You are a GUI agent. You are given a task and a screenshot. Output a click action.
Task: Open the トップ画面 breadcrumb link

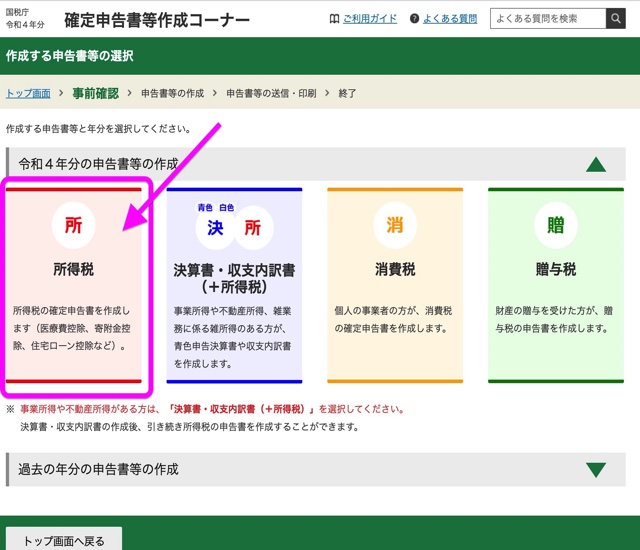(x=28, y=93)
